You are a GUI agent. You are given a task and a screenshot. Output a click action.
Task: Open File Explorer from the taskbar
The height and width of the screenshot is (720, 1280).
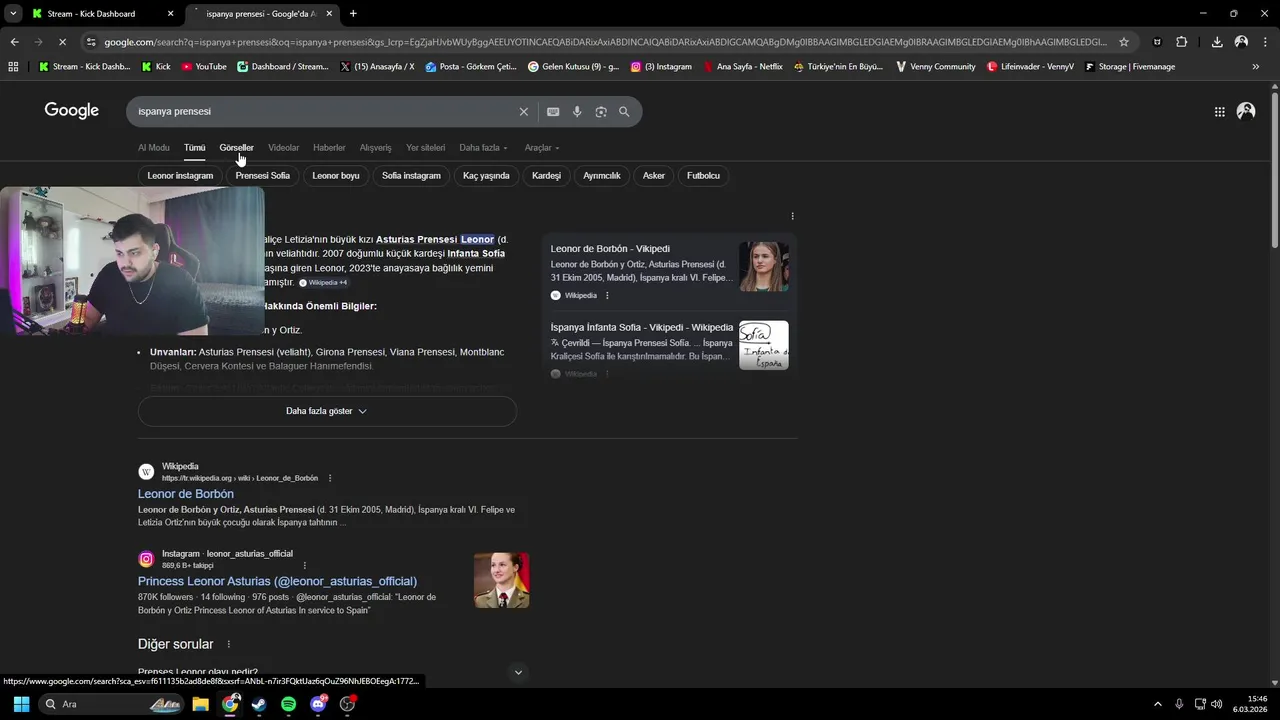[200, 704]
